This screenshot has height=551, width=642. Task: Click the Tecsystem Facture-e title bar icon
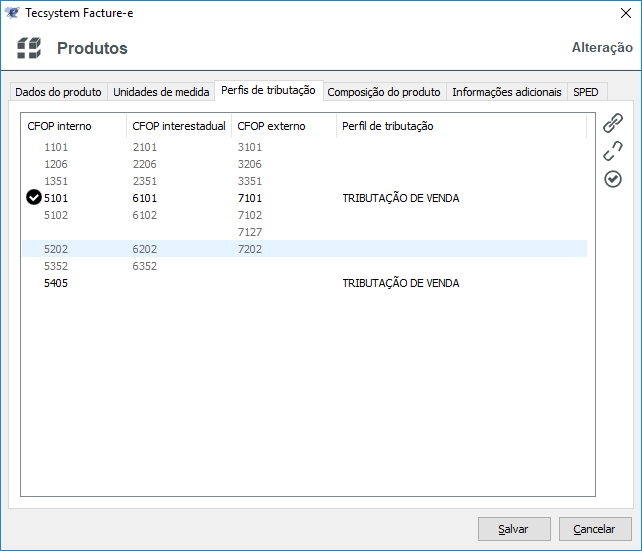[x=13, y=12]
